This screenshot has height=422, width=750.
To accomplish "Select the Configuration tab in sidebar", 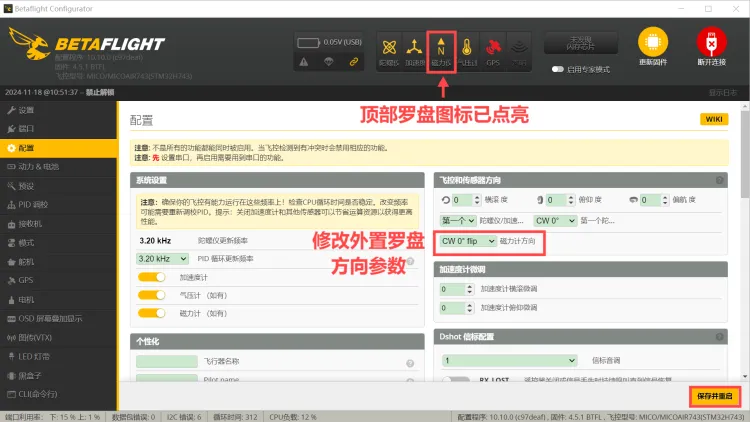I will coord(58,148).
